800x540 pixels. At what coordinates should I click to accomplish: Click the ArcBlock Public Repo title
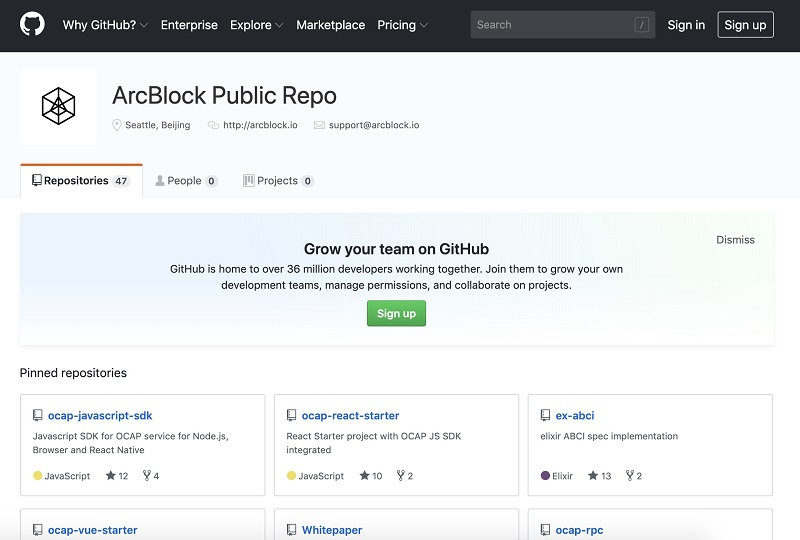tap(224, 95)
